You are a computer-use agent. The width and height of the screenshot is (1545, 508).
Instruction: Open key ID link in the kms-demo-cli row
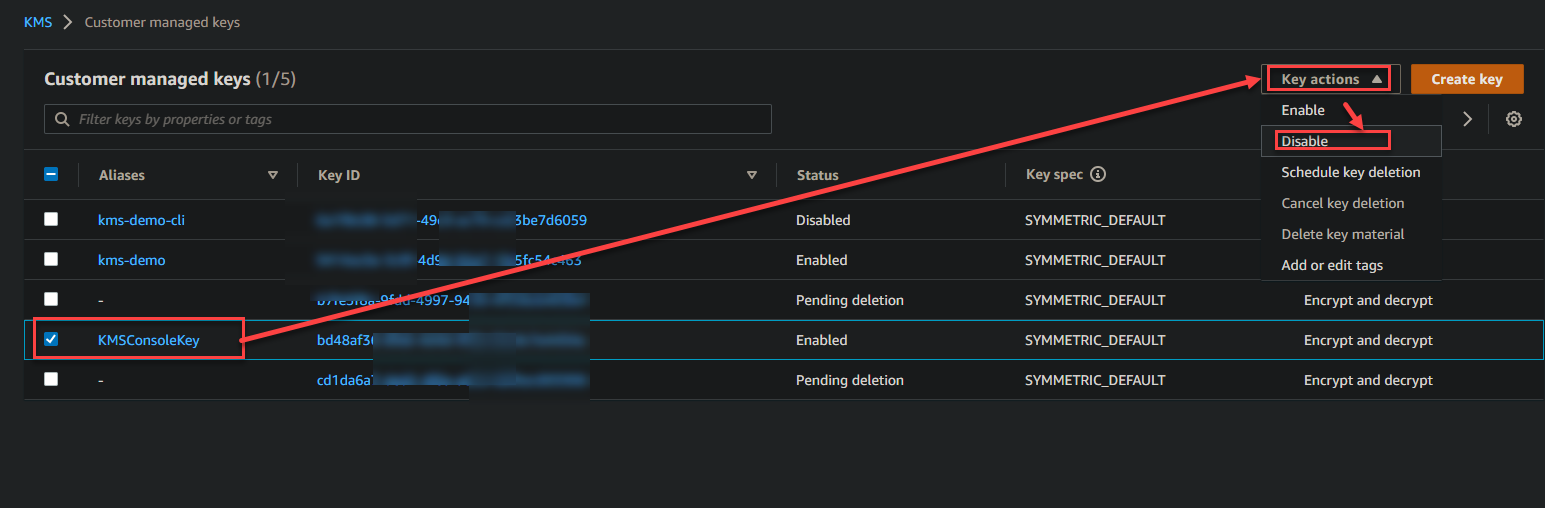tap(452, 220)
